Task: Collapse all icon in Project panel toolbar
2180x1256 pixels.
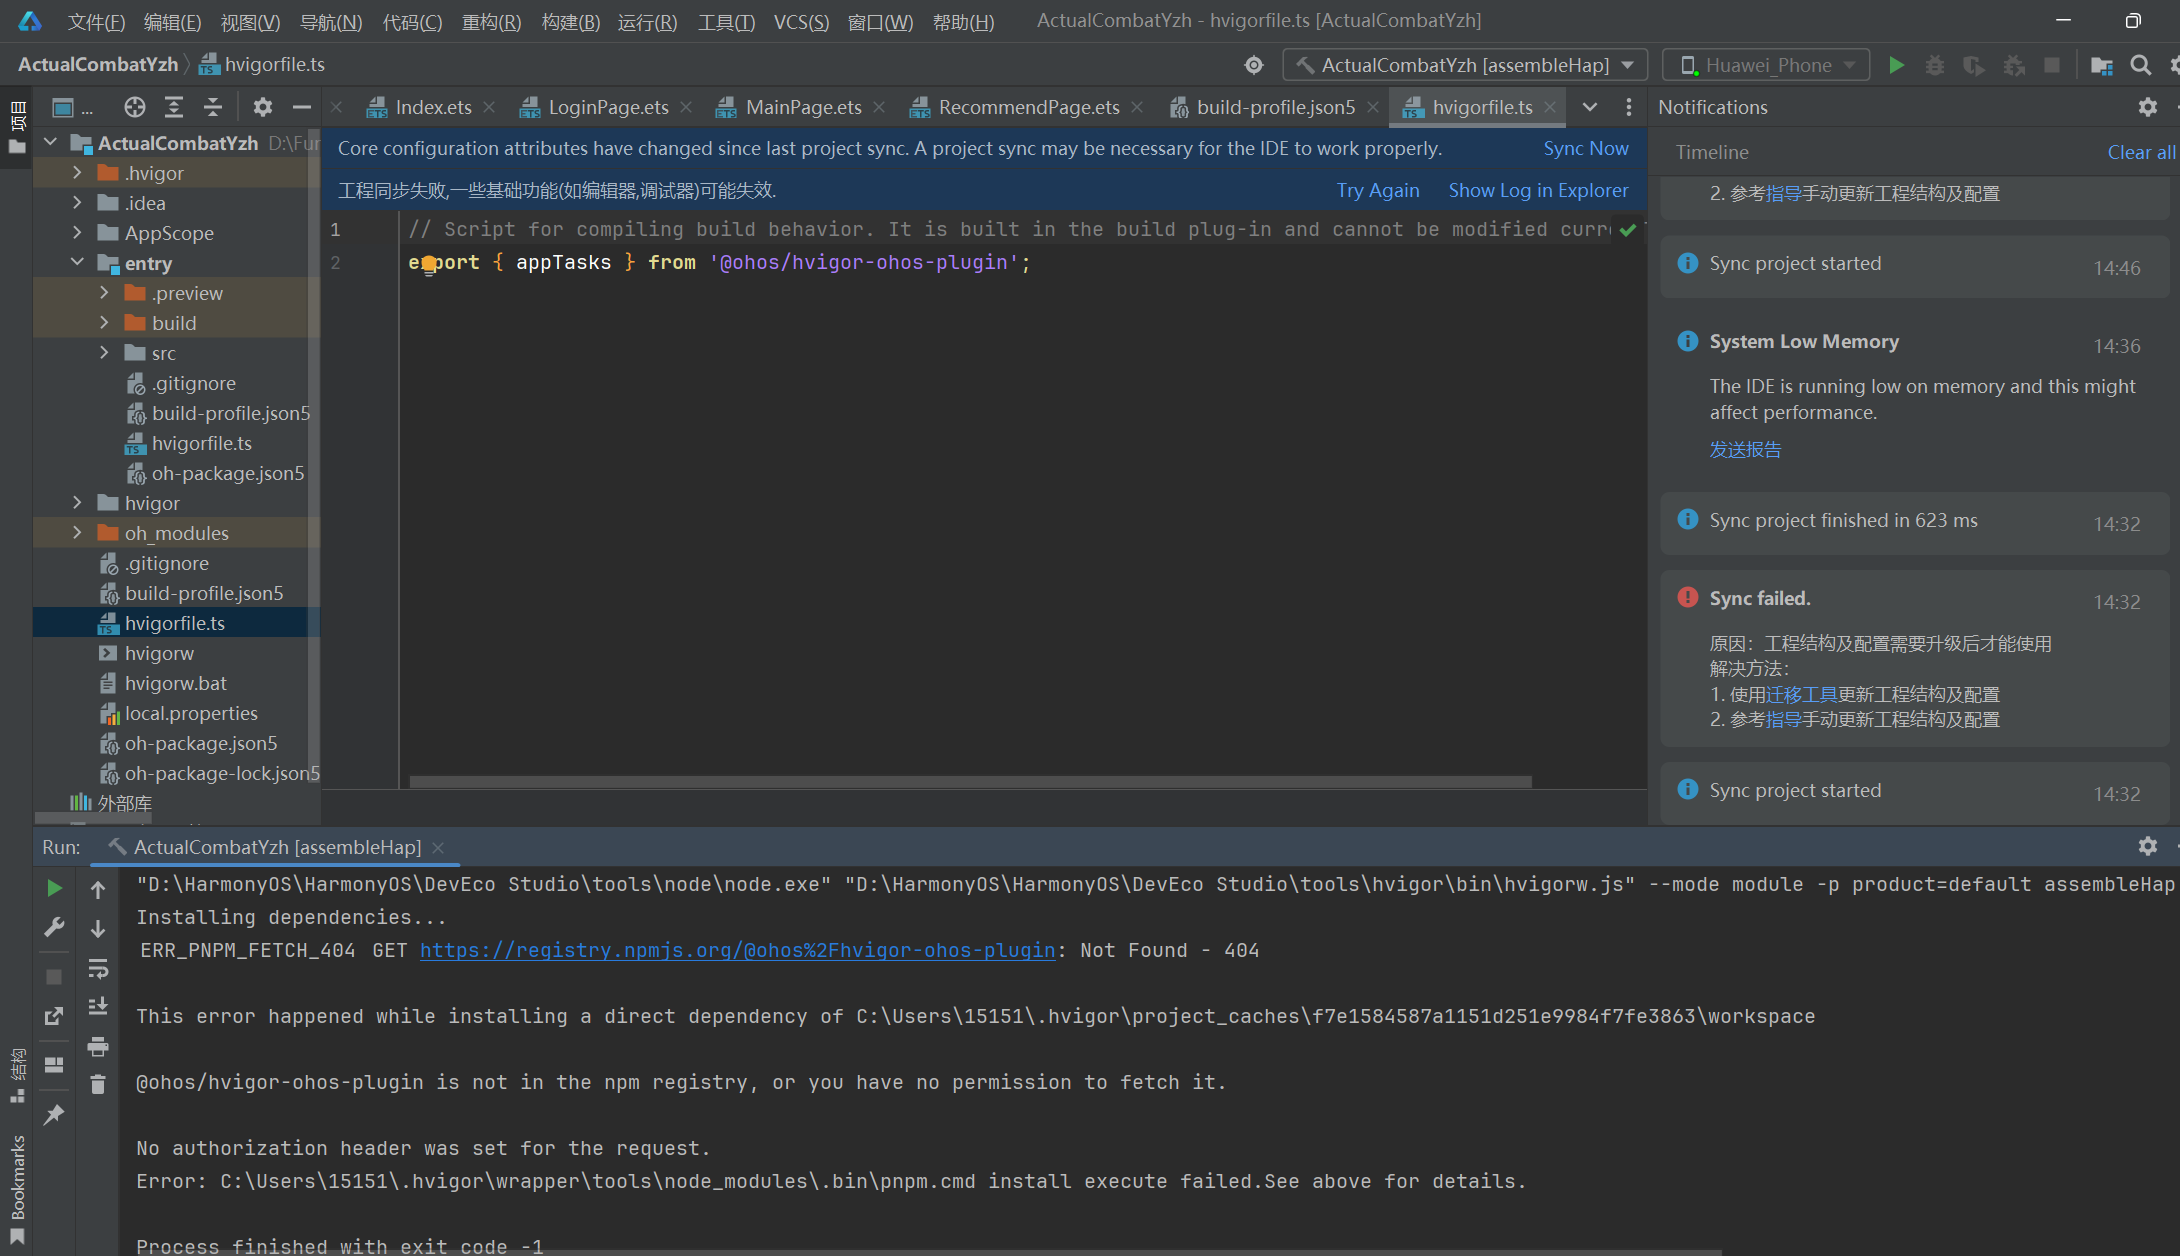Action: click(213, 107)
